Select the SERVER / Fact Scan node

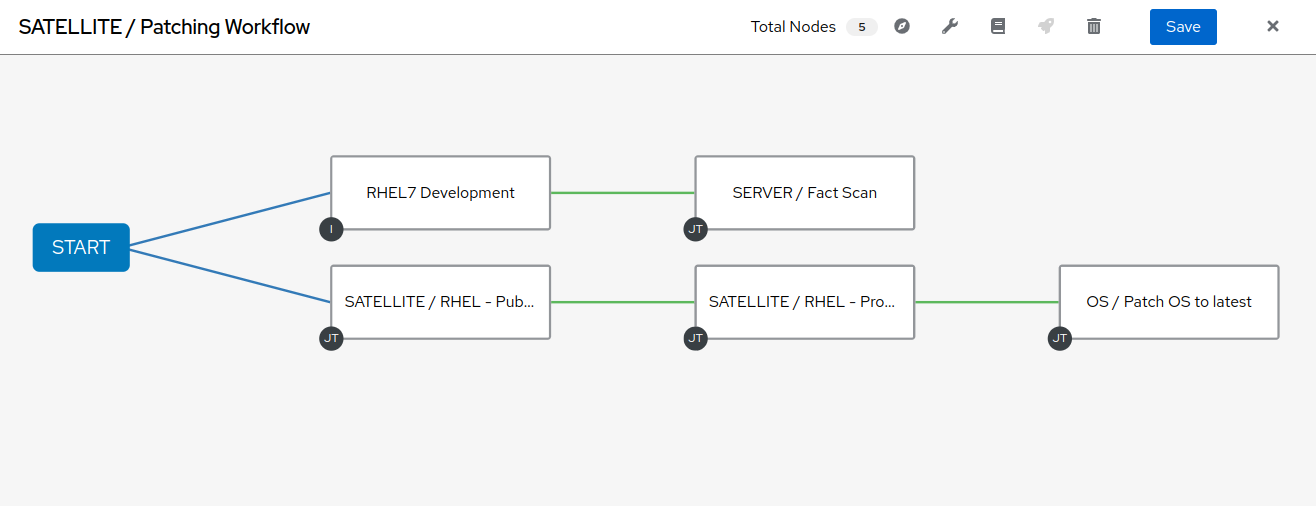[805, 192]
